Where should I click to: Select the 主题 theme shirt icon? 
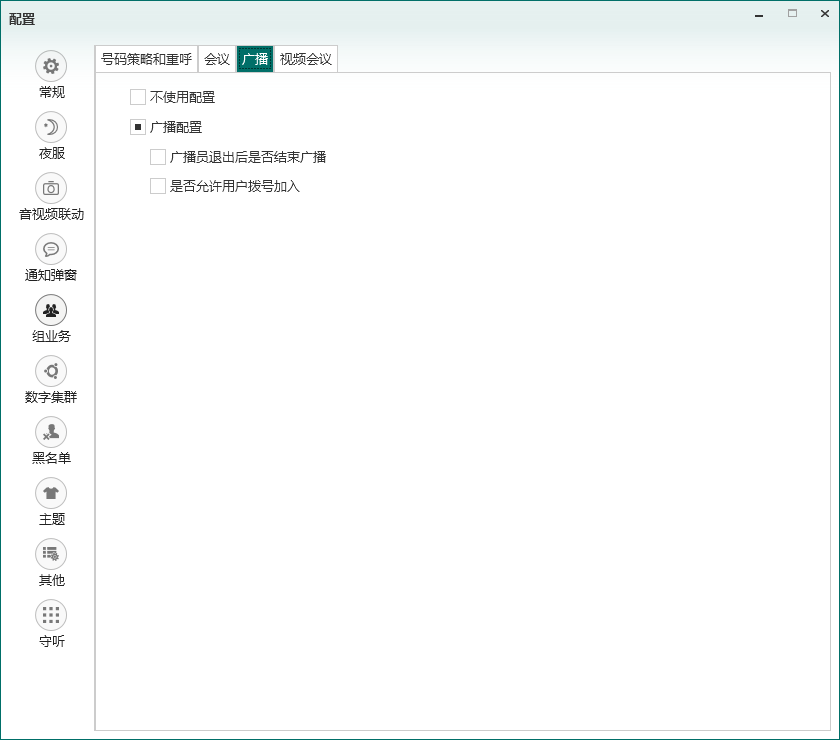pyautogui.click(x=51, y=493)
